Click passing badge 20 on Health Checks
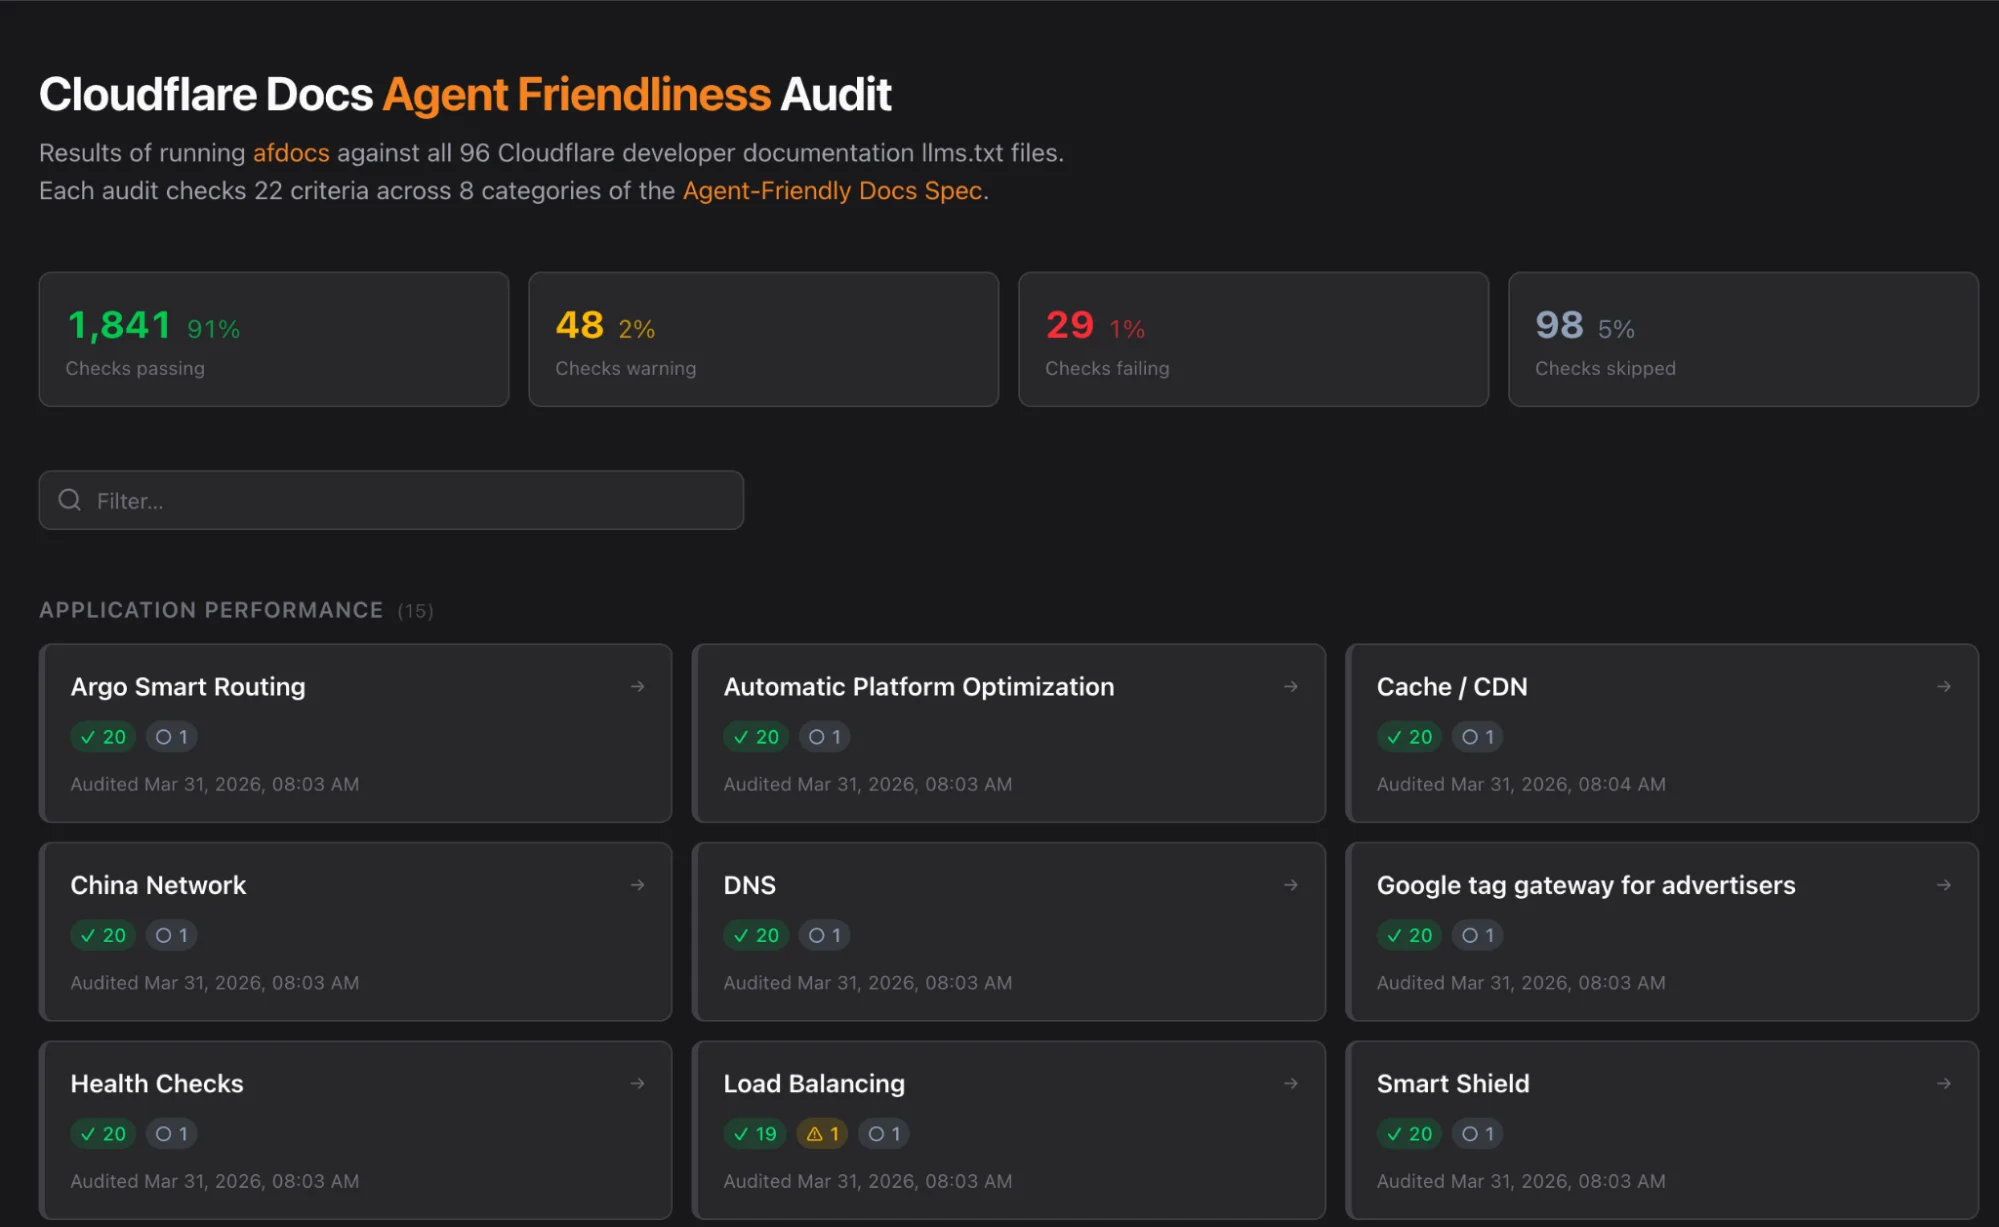Screen dimensions: 1999x1227 point(103,1134)
